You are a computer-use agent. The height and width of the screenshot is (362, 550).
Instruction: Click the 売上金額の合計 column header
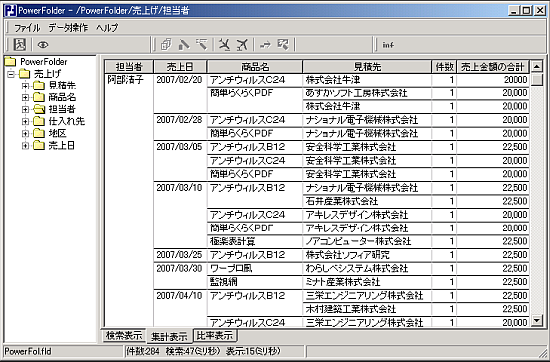493,67
